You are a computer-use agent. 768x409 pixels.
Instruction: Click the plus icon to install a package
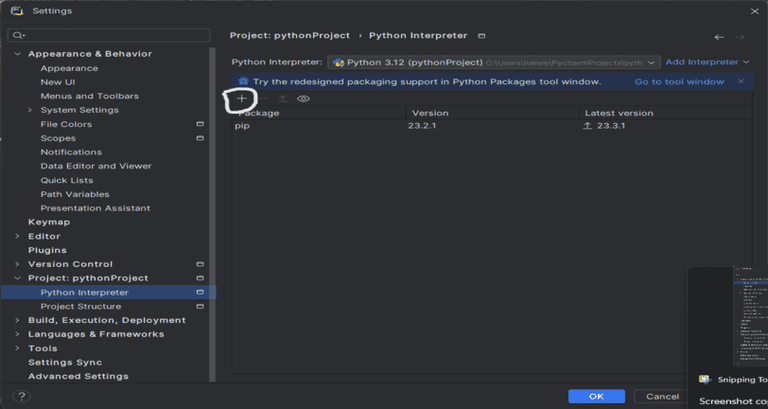click(241, 98)
